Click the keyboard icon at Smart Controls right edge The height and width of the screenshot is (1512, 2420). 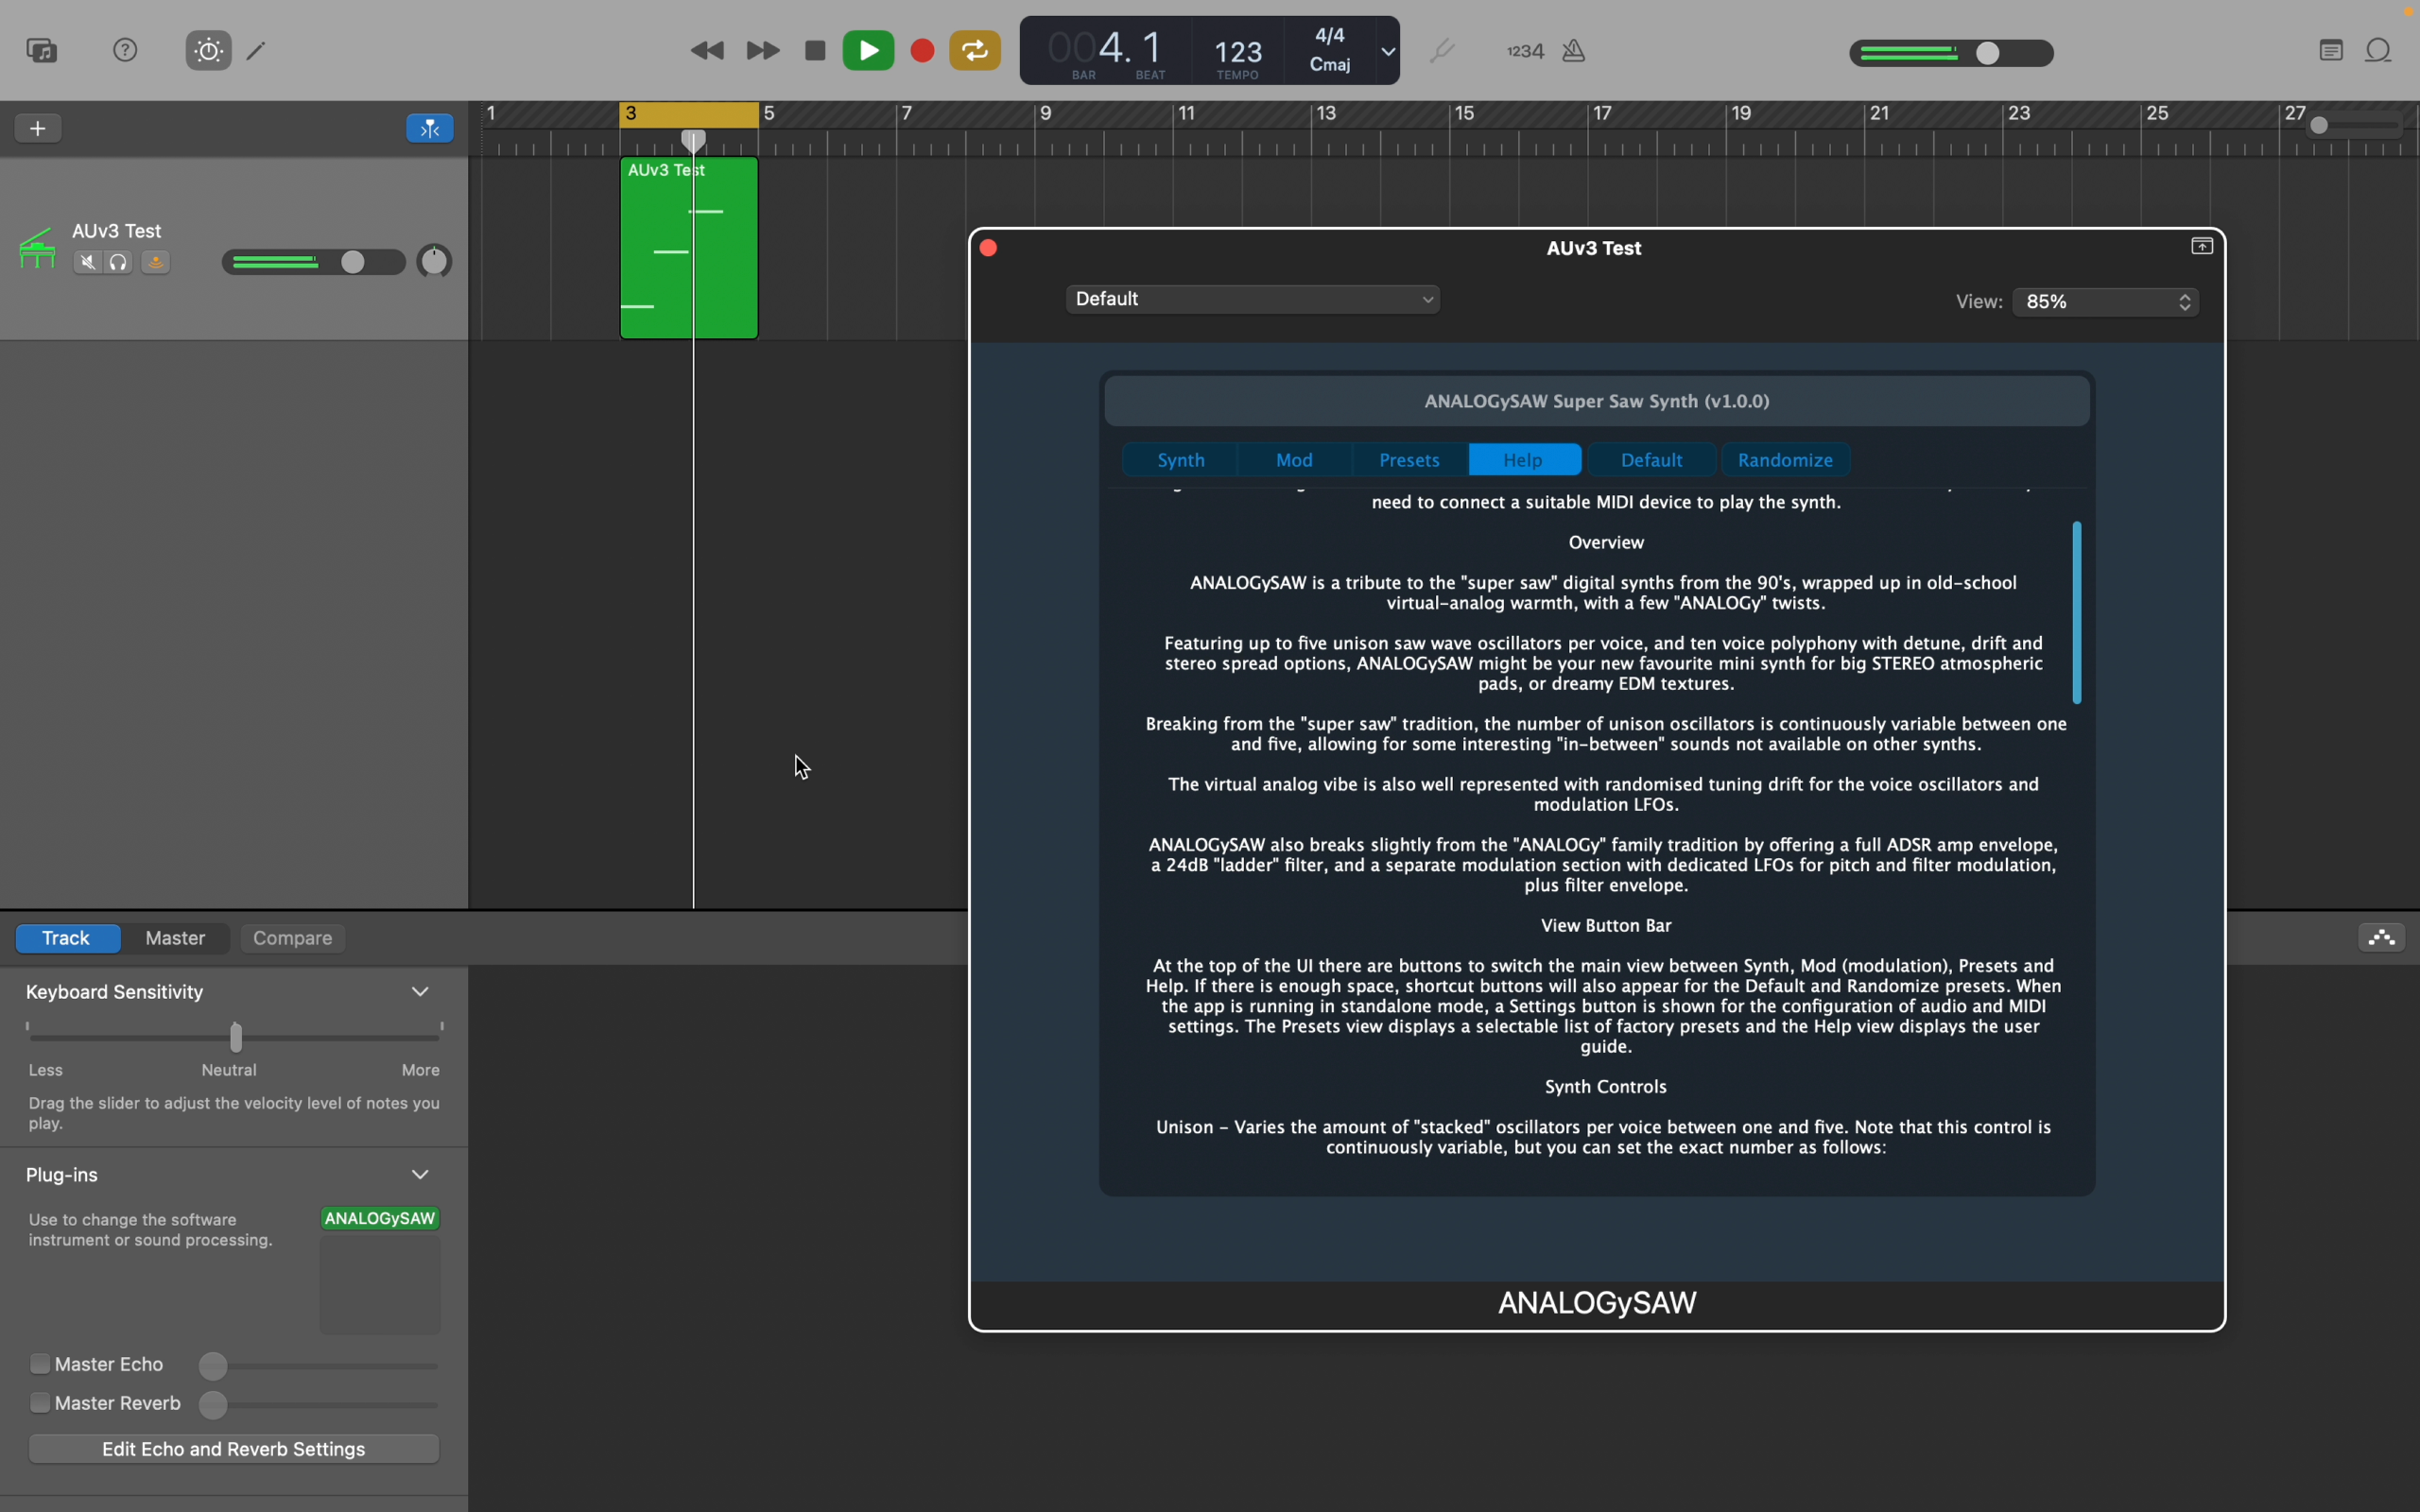(2383, 938)
